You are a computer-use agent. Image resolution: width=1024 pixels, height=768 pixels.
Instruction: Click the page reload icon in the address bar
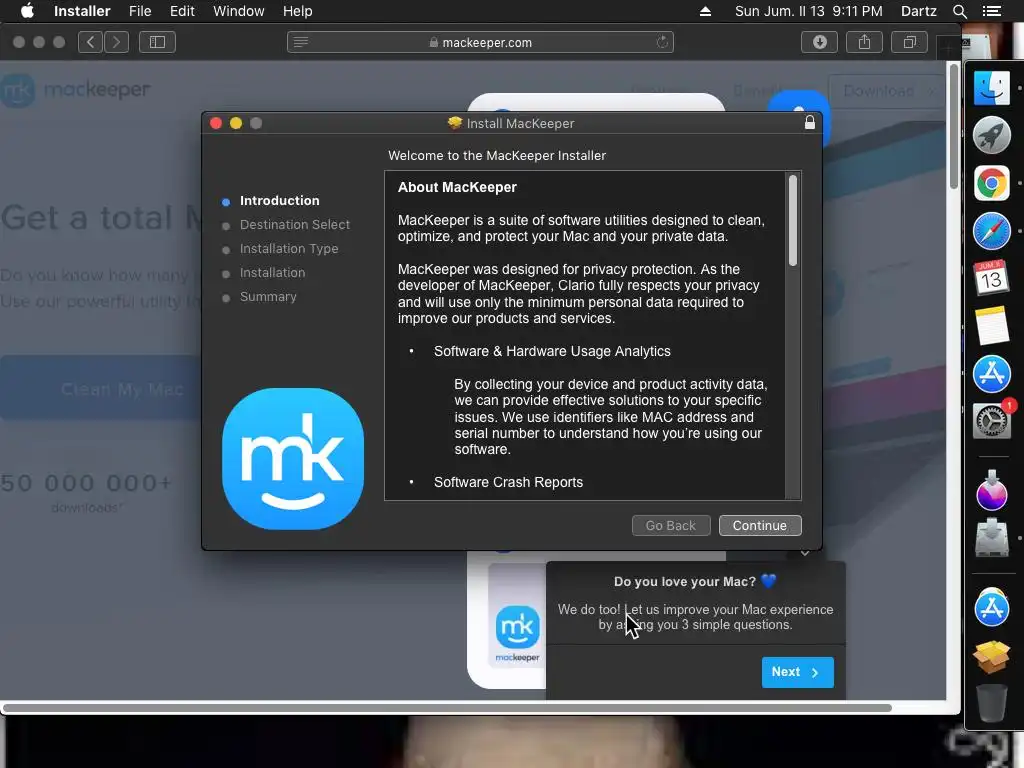pyautogui.click(x=662, y=42)
